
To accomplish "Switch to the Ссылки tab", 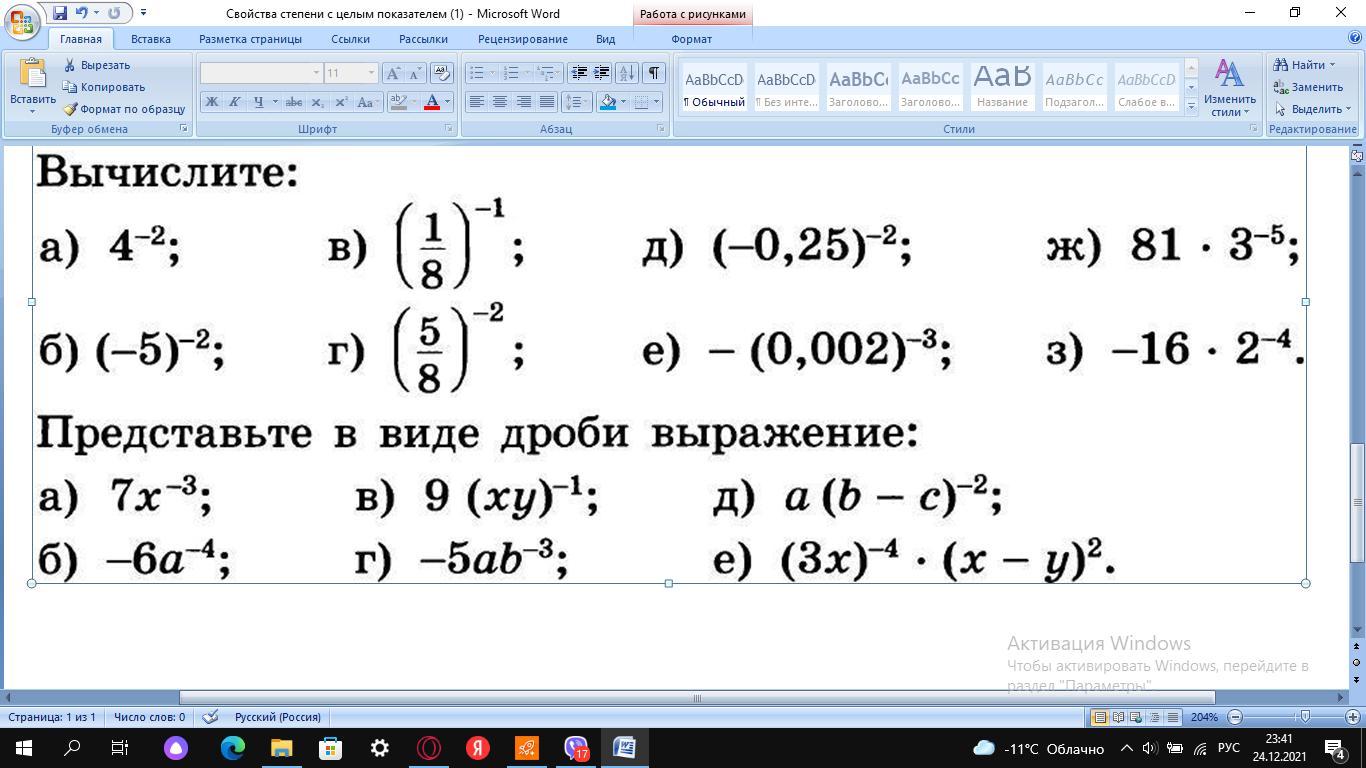I will [x=351, y=39].
